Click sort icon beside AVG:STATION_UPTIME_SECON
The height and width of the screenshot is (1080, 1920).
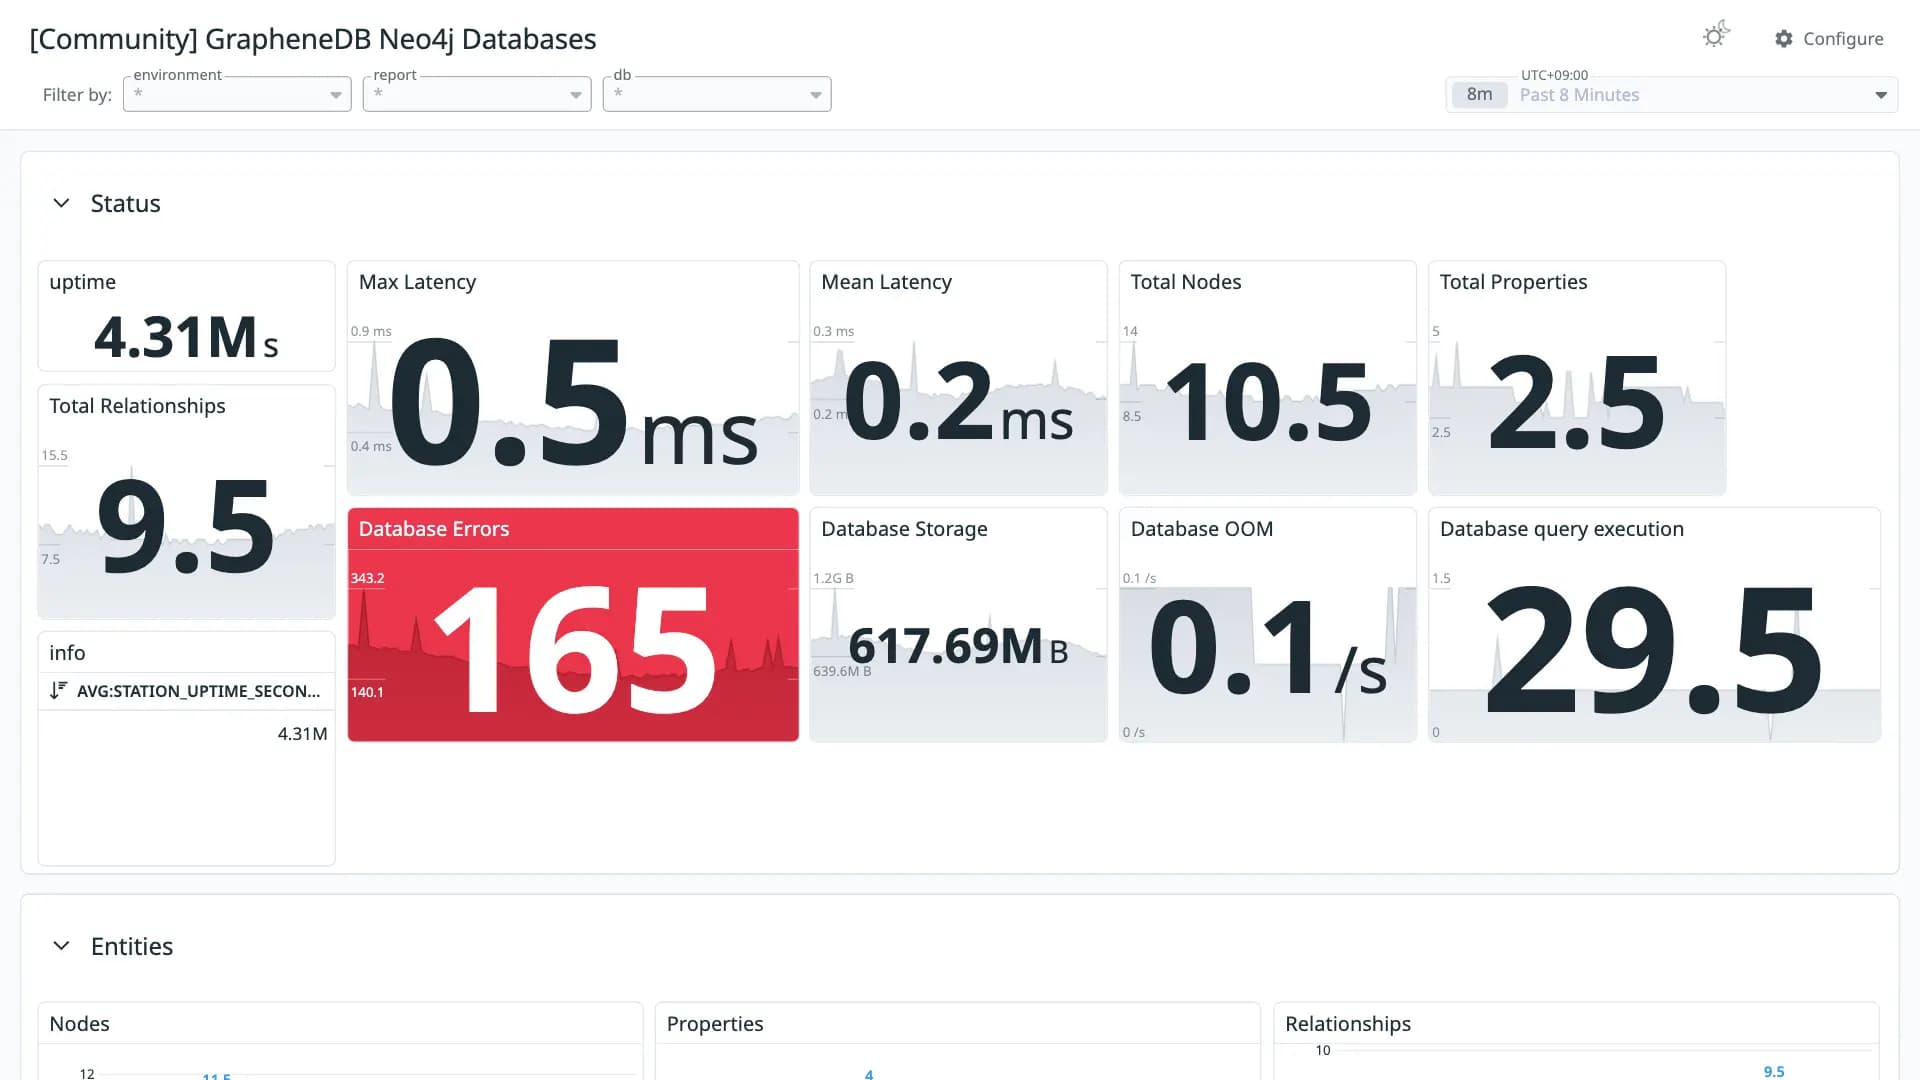pos(58,690)
